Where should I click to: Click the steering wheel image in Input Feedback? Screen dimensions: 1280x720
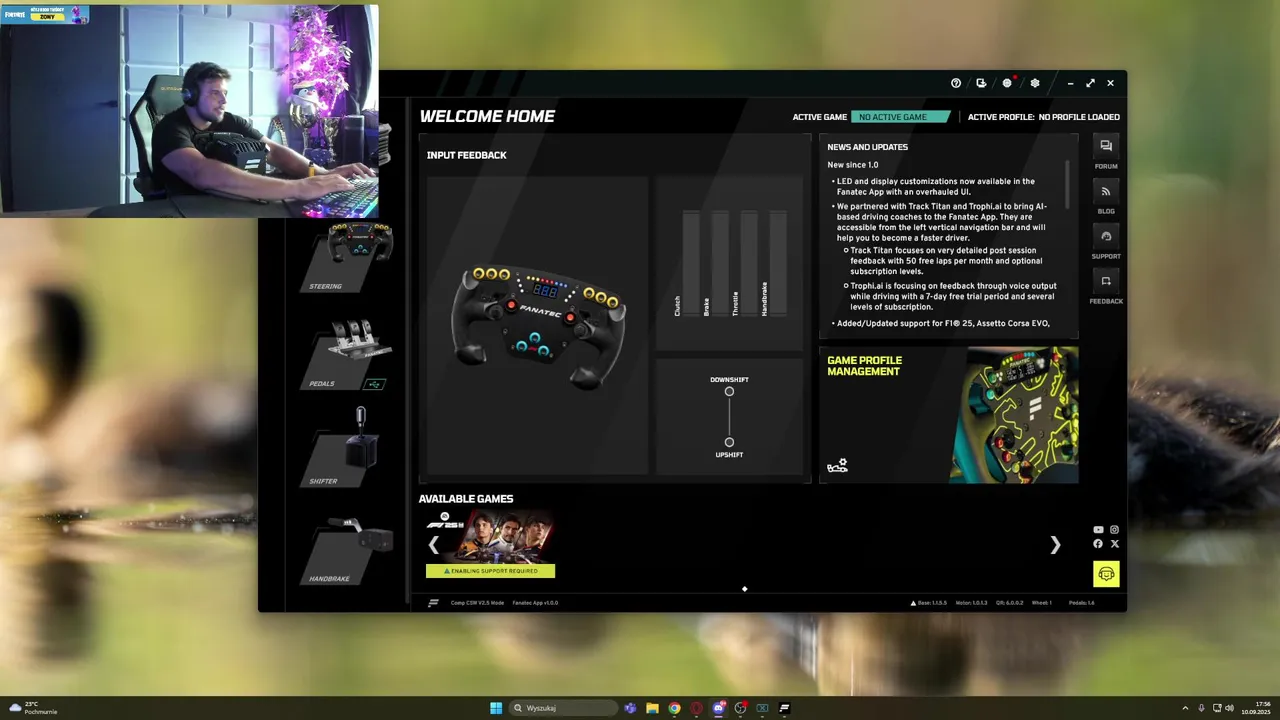[539, 326]
